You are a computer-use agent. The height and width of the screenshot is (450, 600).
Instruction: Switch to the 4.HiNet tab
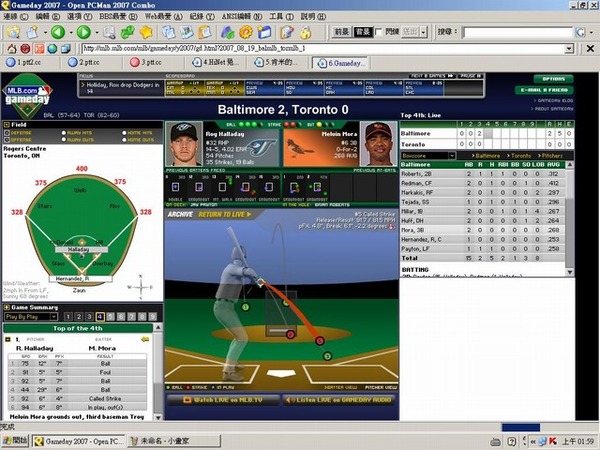point(216,62)
